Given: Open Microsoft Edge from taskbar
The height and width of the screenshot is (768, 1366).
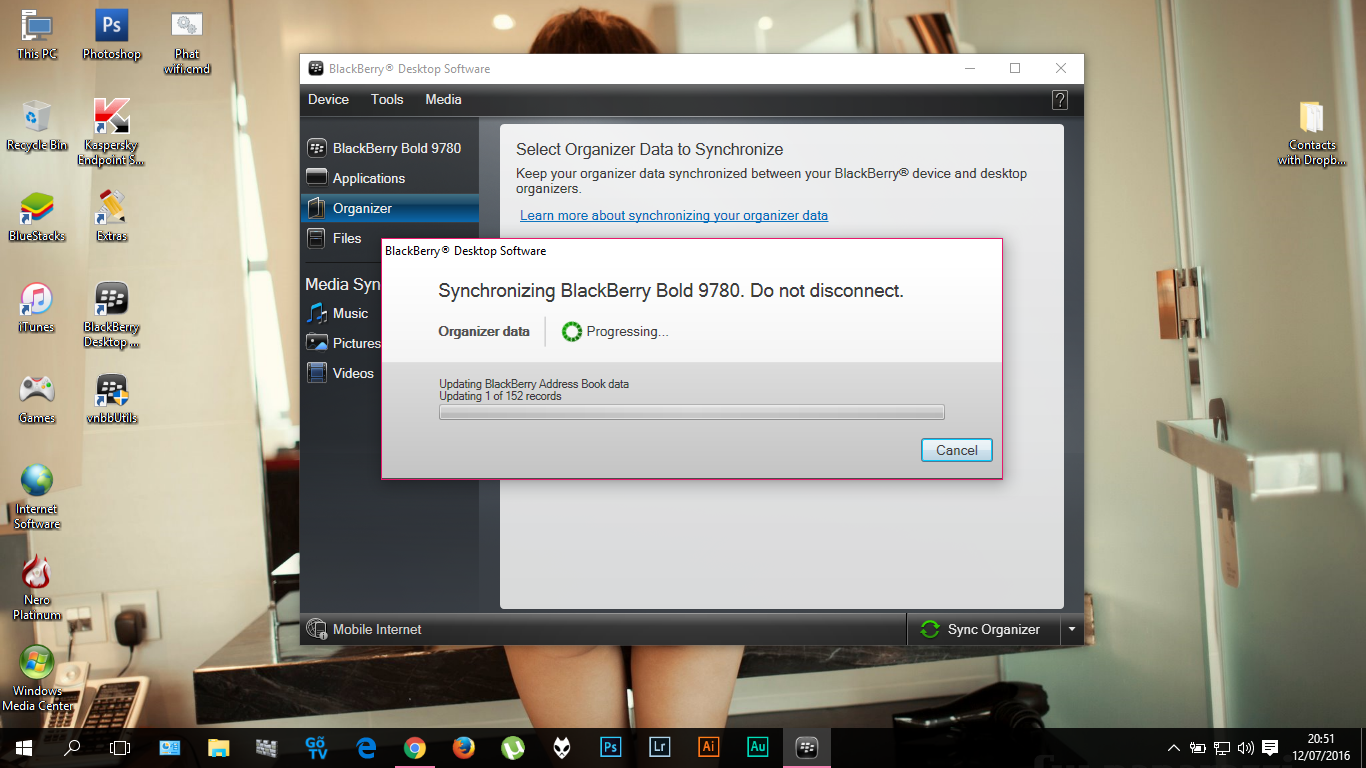Looking at the screenshot, I should [x=365, y=747].
